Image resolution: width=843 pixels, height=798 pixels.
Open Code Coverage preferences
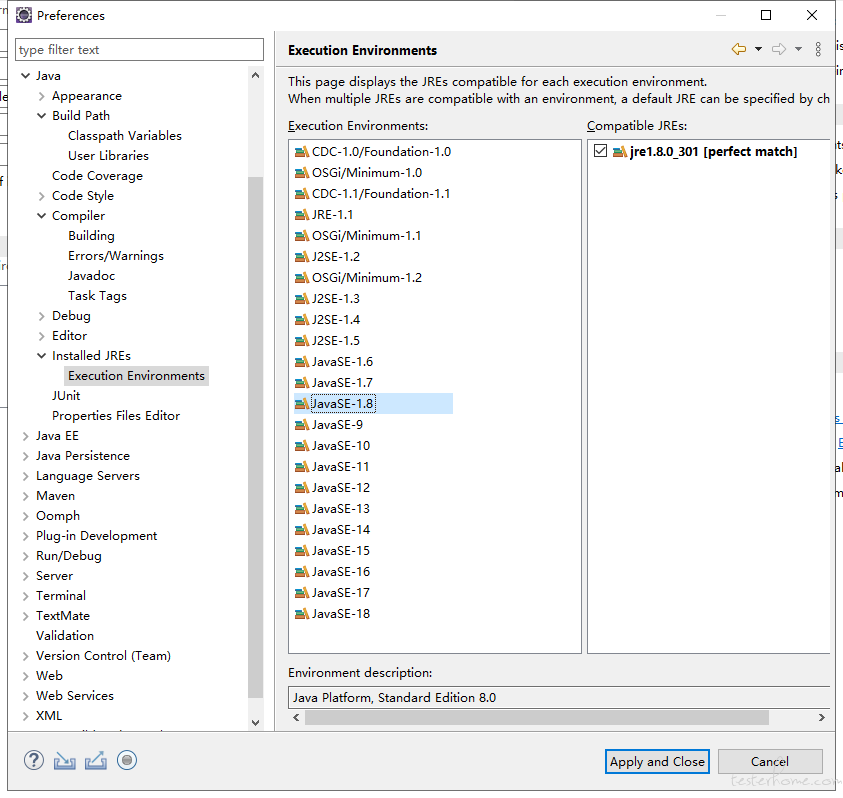pyautogui.click(x=97, y=176)
